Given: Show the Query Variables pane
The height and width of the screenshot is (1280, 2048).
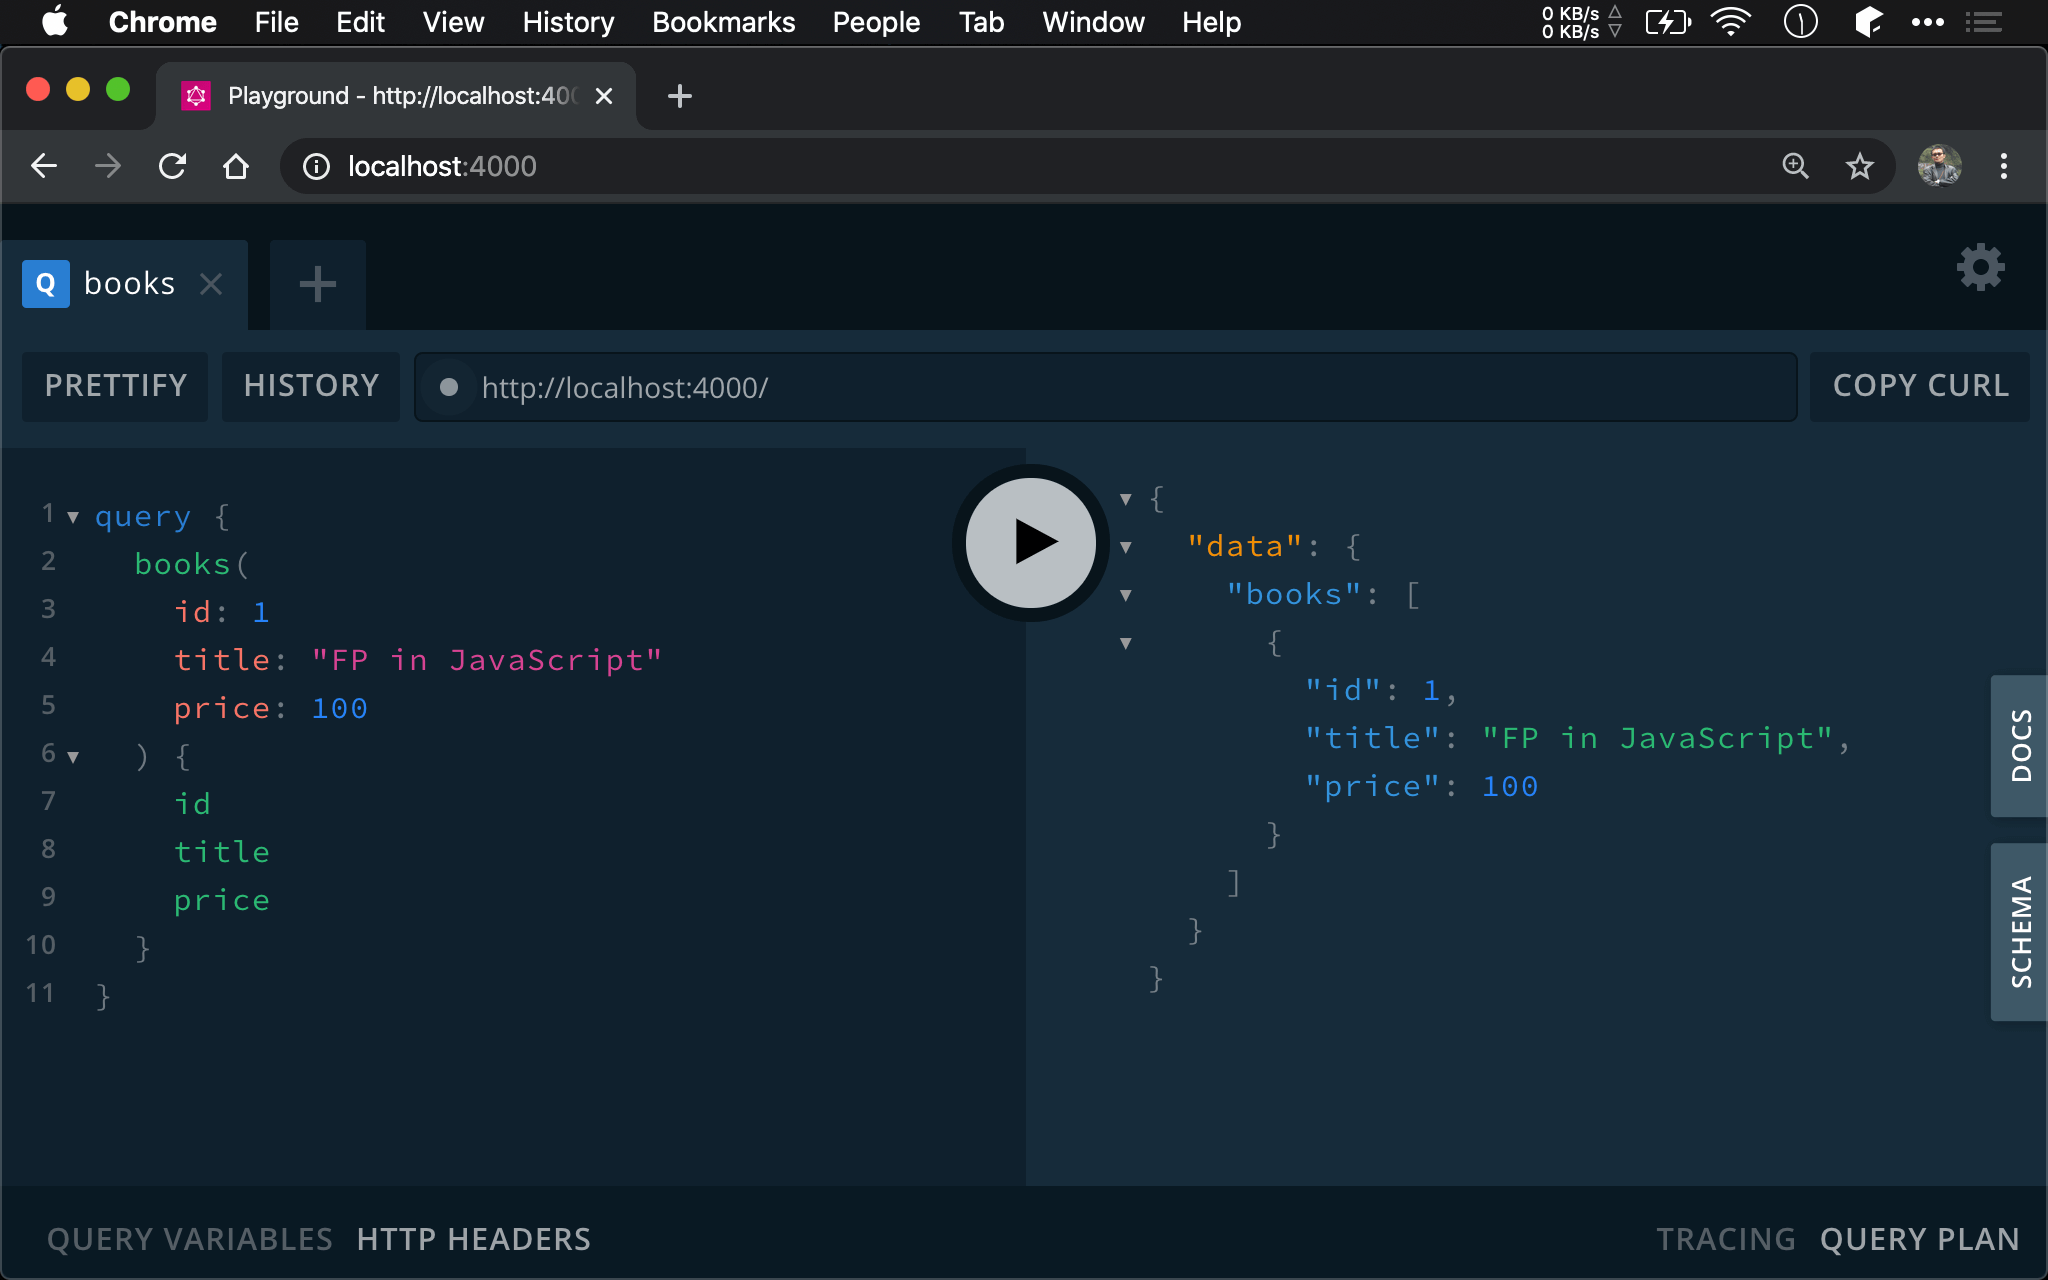Looking at the screenshot, I should [x=190, y=1239].
